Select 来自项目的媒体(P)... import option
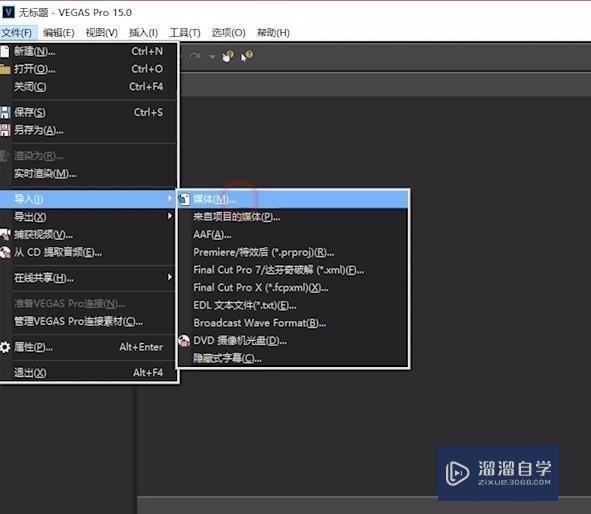 click(x=293, y=217)
